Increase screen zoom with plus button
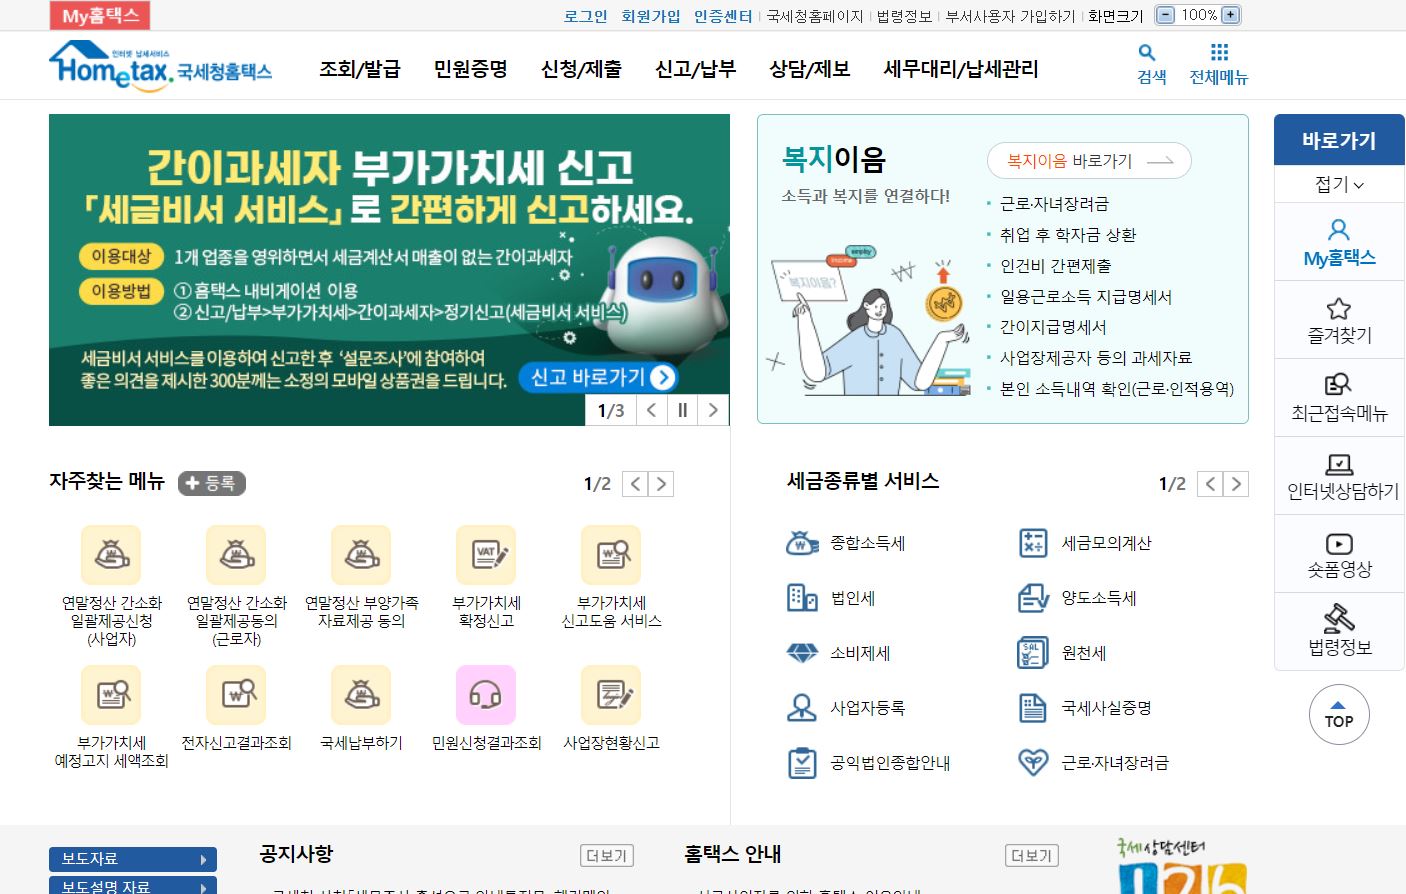The width and height of the screenshot is (1406, 894). [x=1230, y=15]
